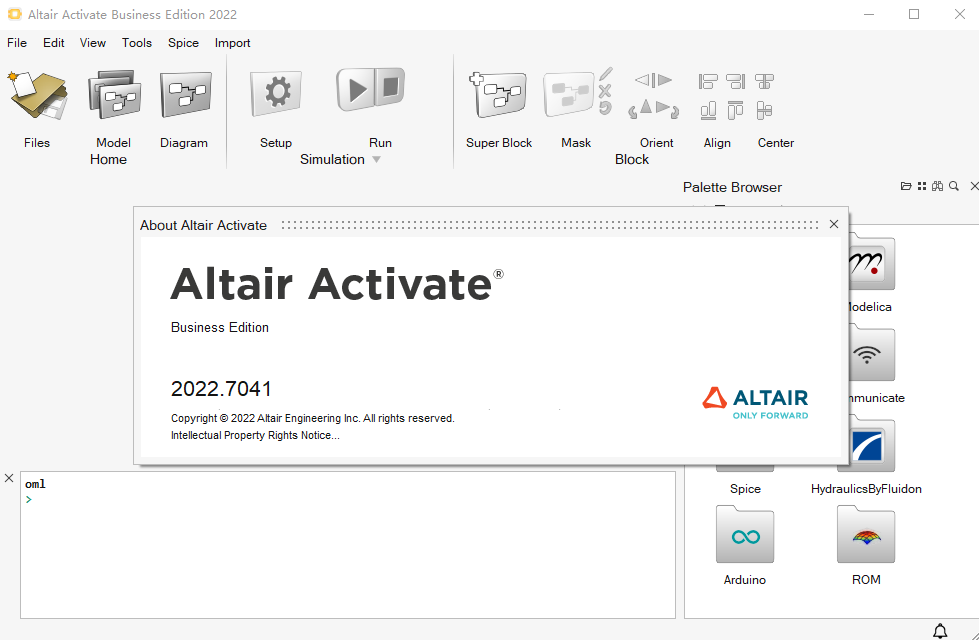Select the Diagram tool icon
This screenshot has height=640, width=979.
185,94
